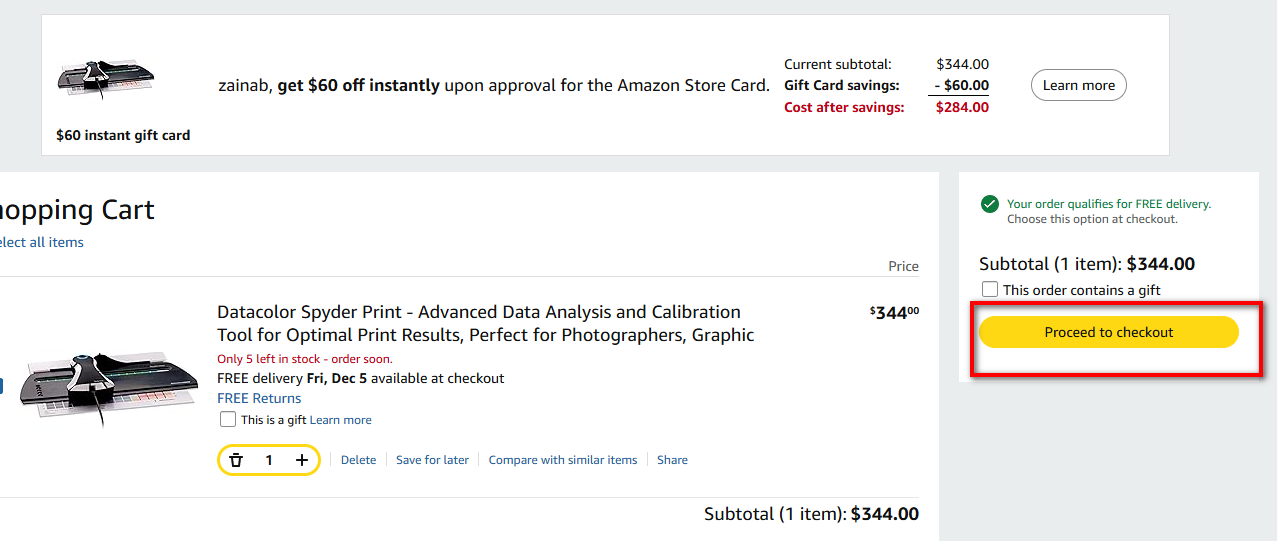This screenshot has width=1278, height=541.
Task: Click the "get $60 off instantly" offer text
Action: point(358,85)
